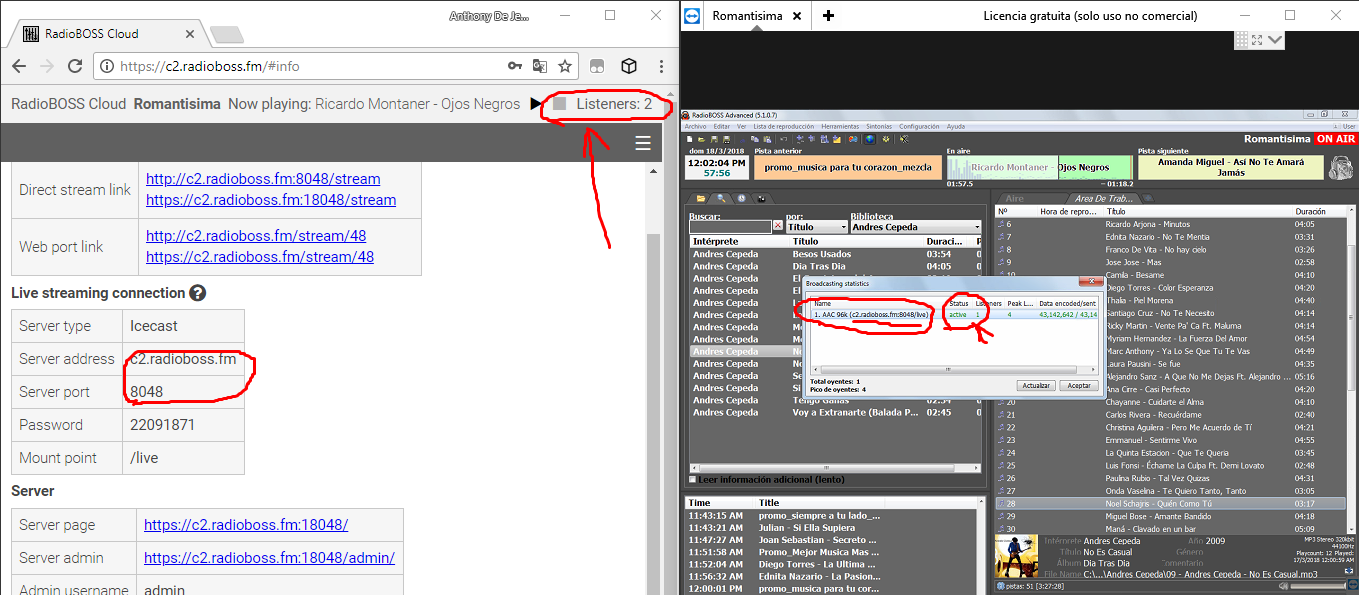Image resolution: width=1359 pixels, height=595 pixels.
Task: Click the key saved password icon
Action: (x=514, y=66)
